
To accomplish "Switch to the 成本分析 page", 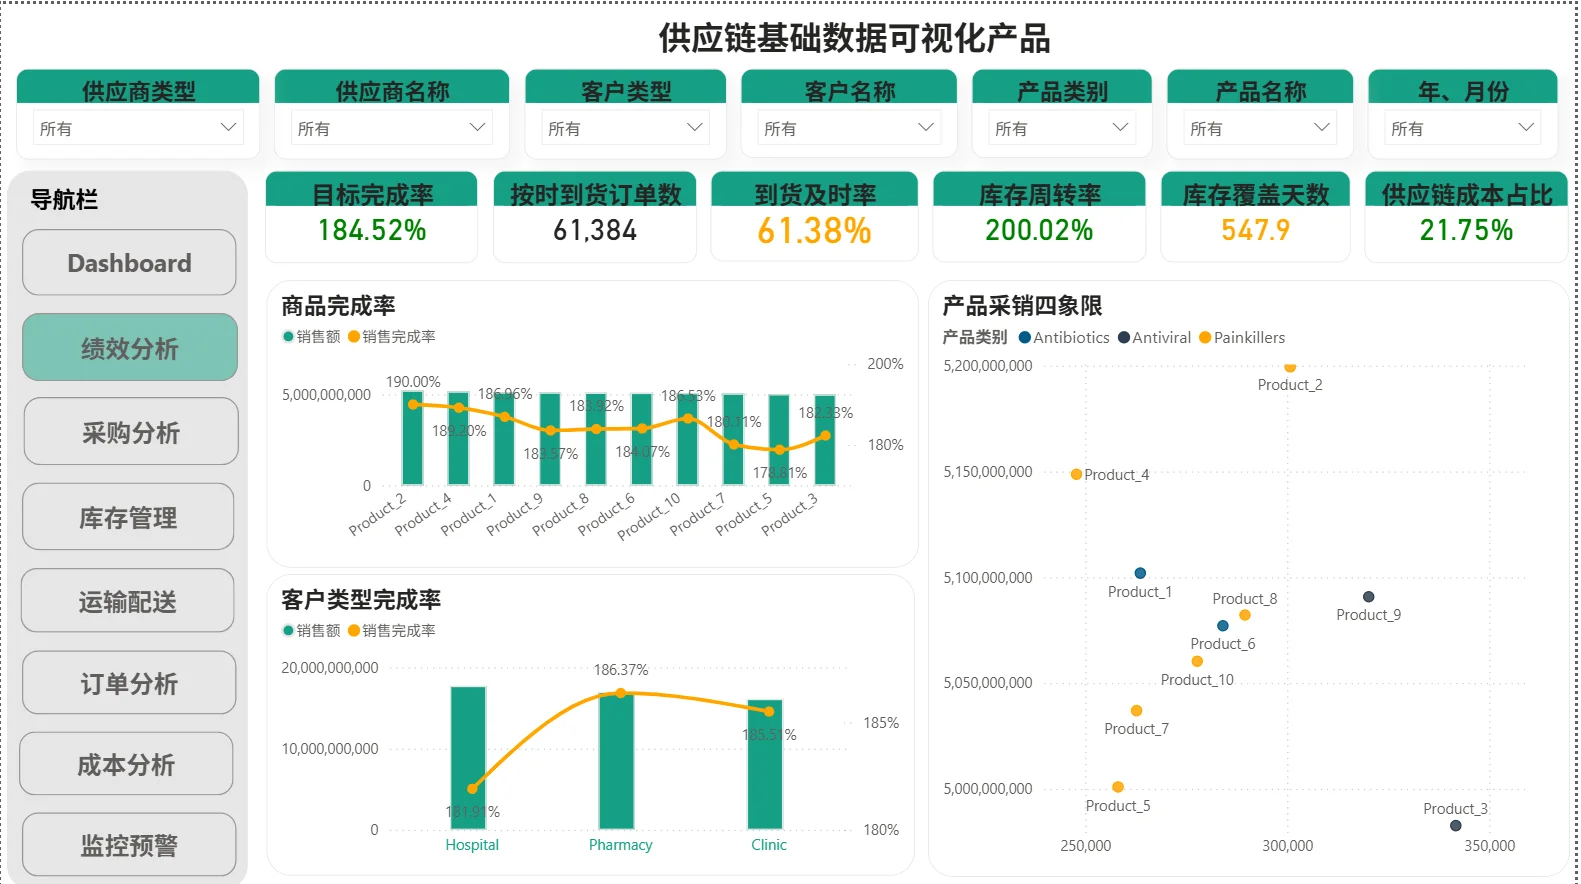I will point(126,764).
